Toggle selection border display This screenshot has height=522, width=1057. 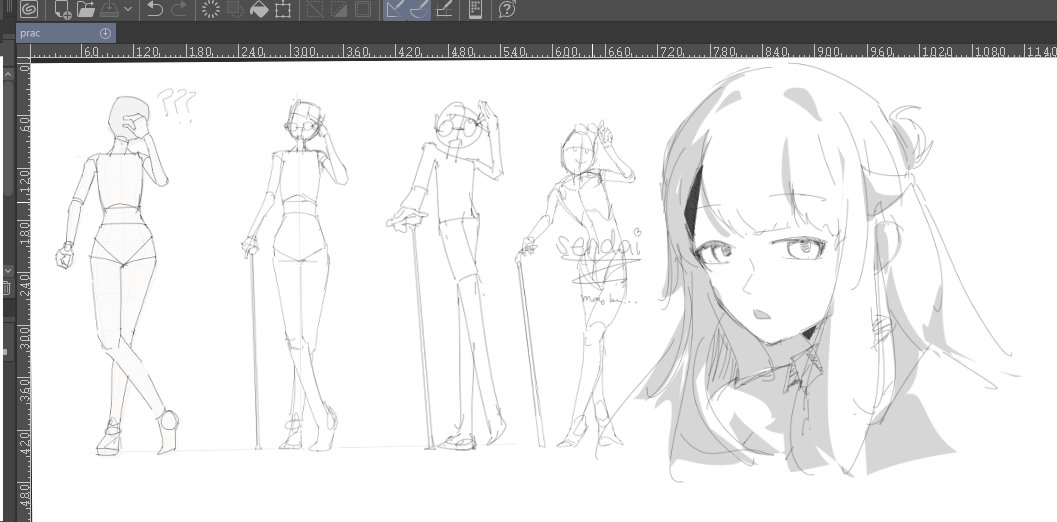pyautogui.click(x=363, y=9)
